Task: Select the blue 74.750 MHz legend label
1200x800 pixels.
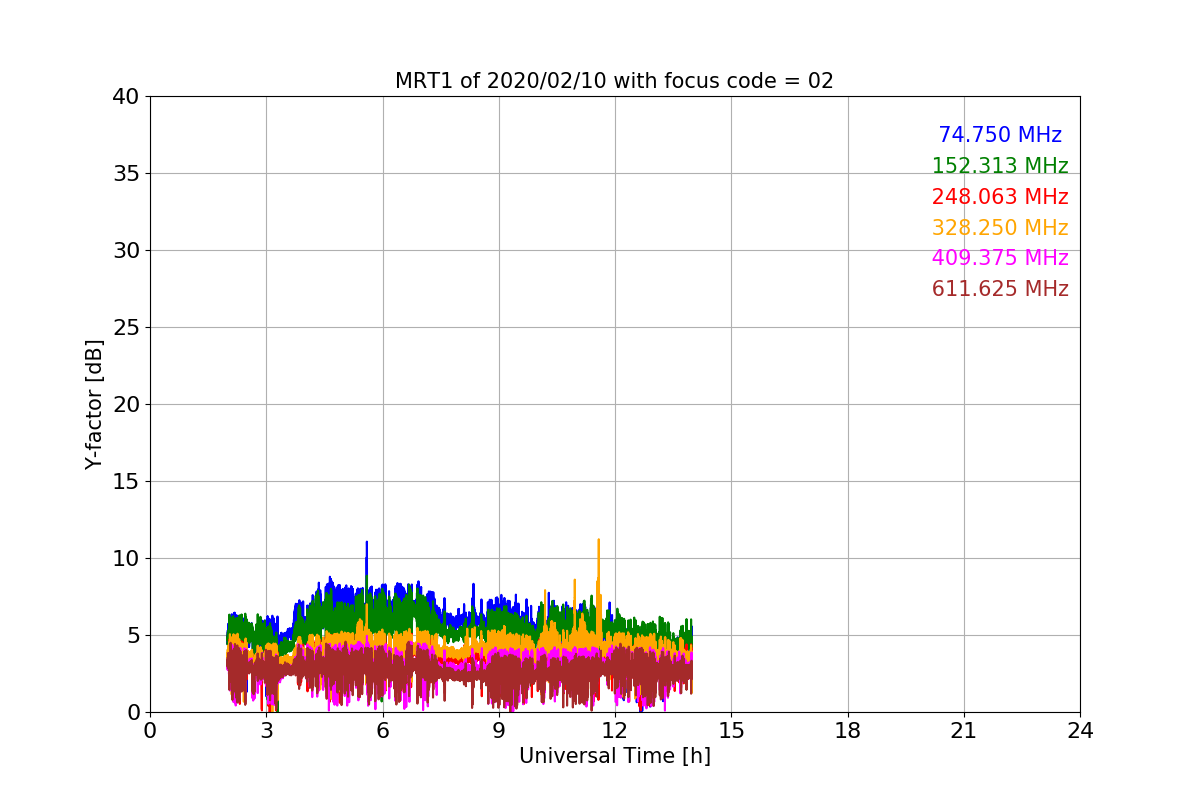Action: click(1000, 135)
